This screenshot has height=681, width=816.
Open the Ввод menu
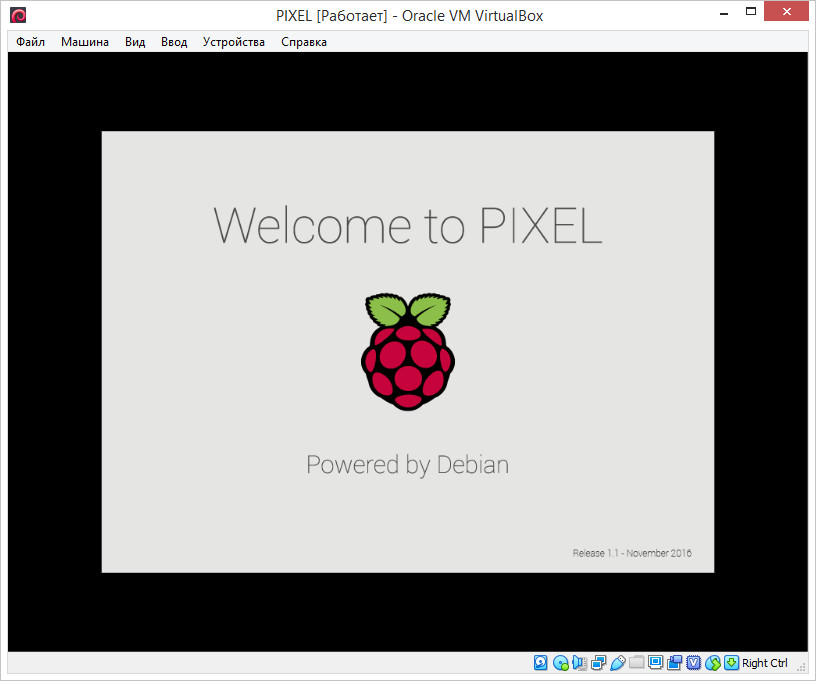[174, 42]
